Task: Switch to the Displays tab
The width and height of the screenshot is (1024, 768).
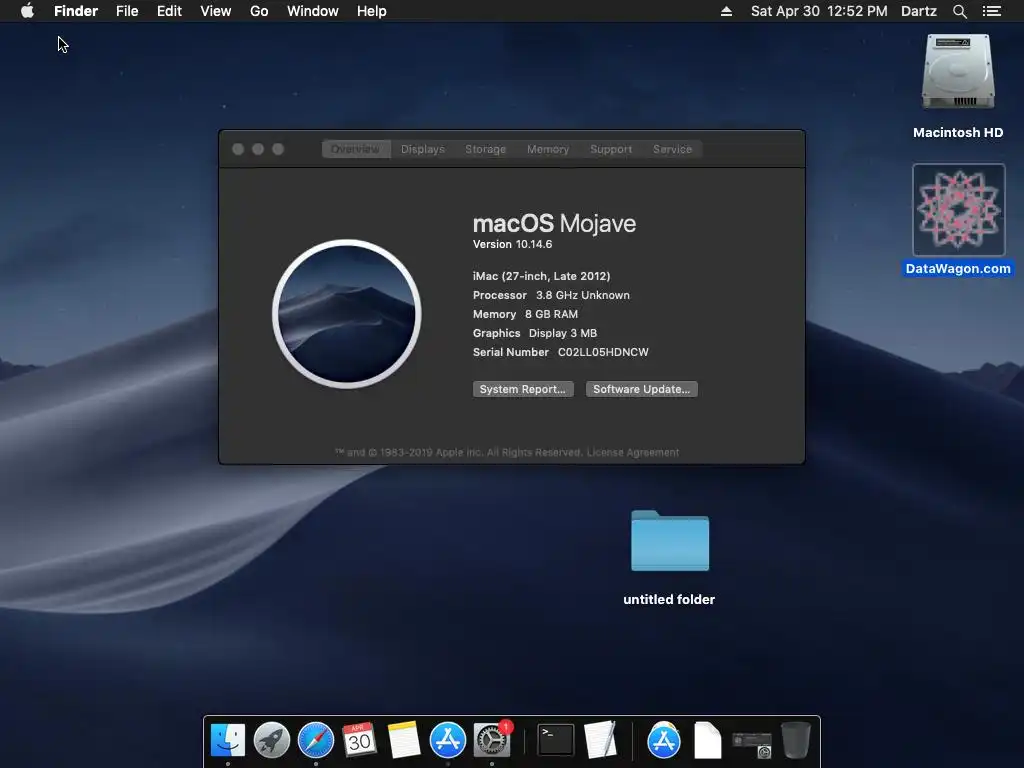Action: [x=423, y=149]
